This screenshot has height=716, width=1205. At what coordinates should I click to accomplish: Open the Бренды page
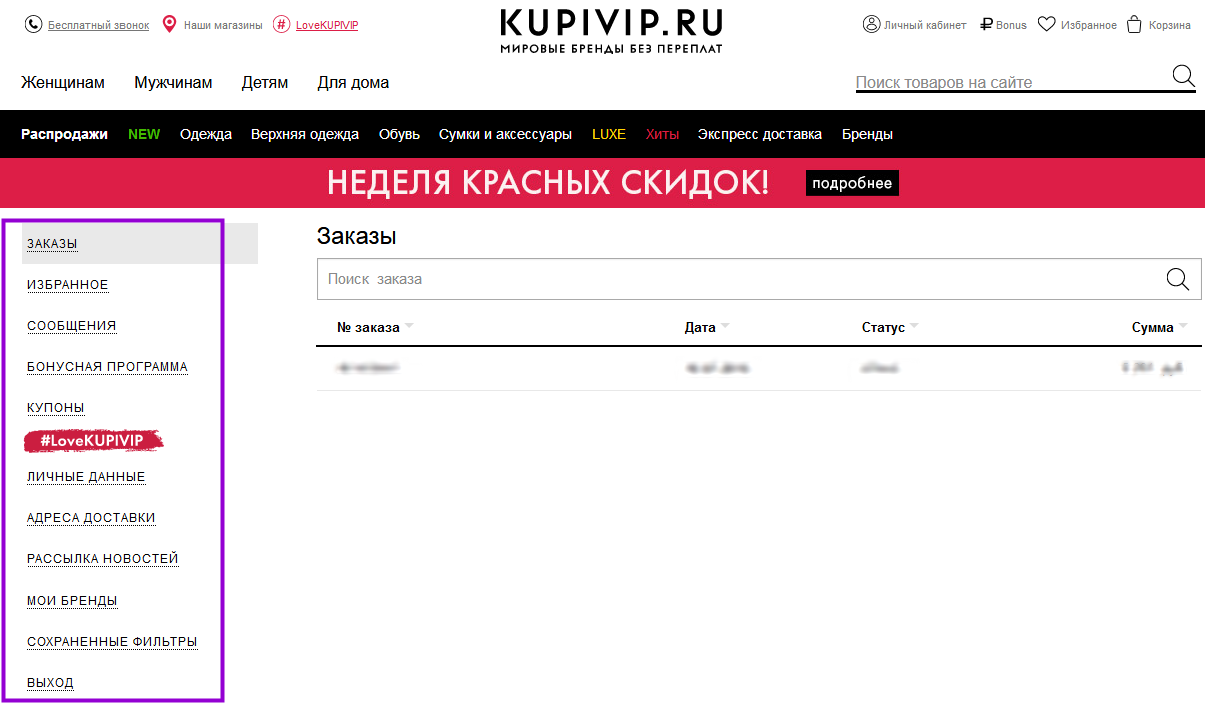coord(867,134)
